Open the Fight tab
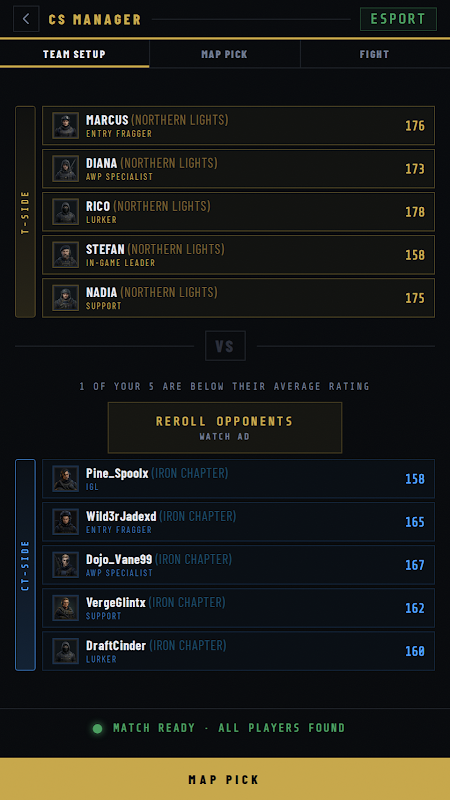This screenshot has width=450, height=800. [x=374, y=54]
